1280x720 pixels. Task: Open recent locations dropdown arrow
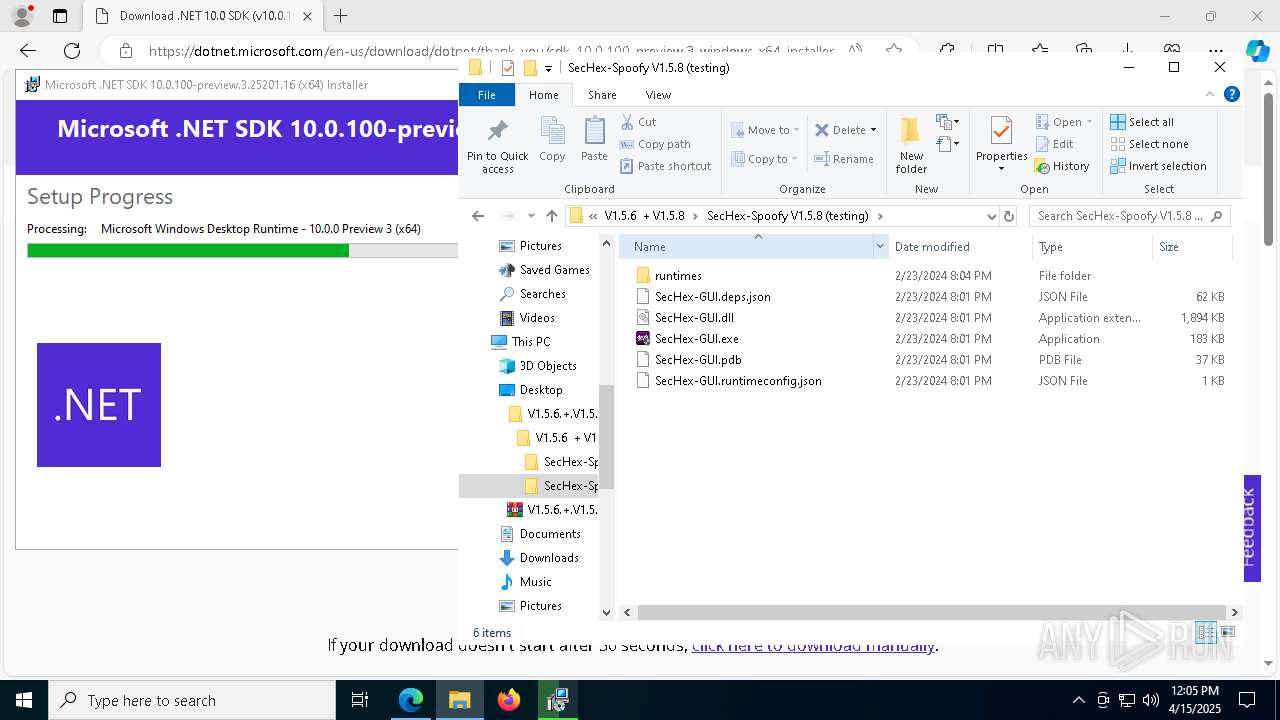(x=531, y=216)
